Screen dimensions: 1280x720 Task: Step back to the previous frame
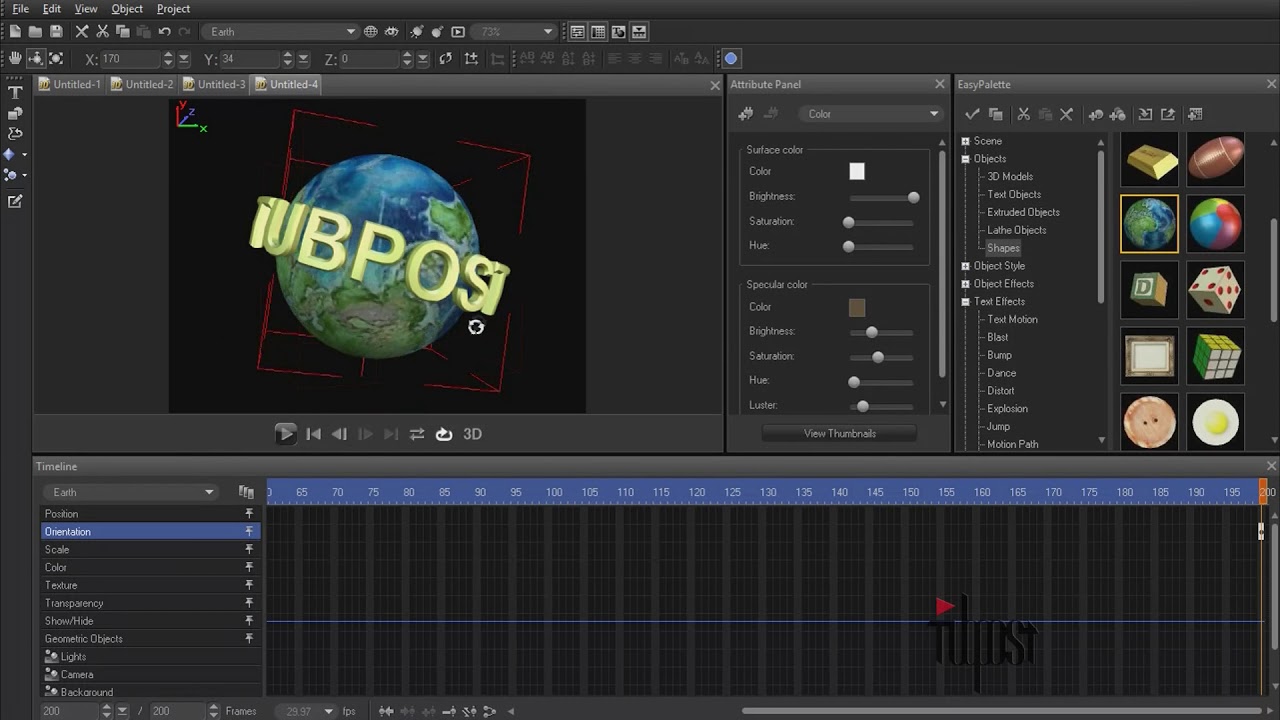339,434
